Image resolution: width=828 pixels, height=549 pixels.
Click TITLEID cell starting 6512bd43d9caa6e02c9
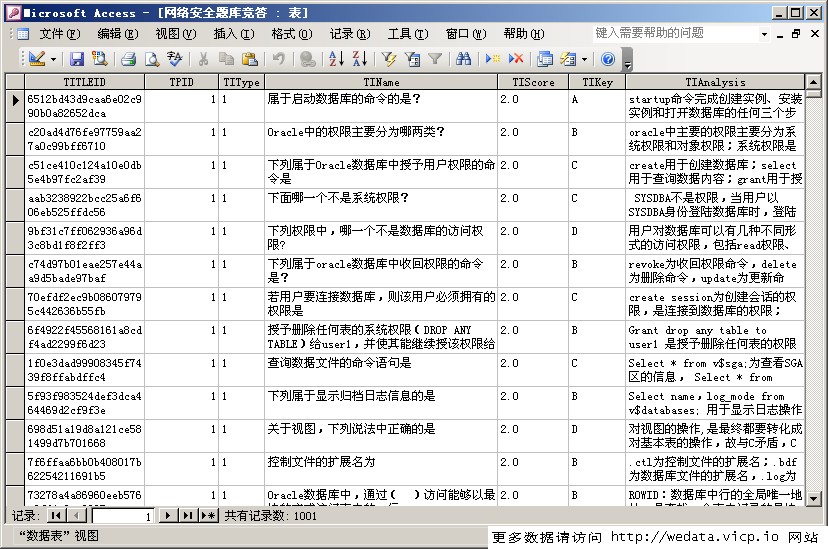84,106
